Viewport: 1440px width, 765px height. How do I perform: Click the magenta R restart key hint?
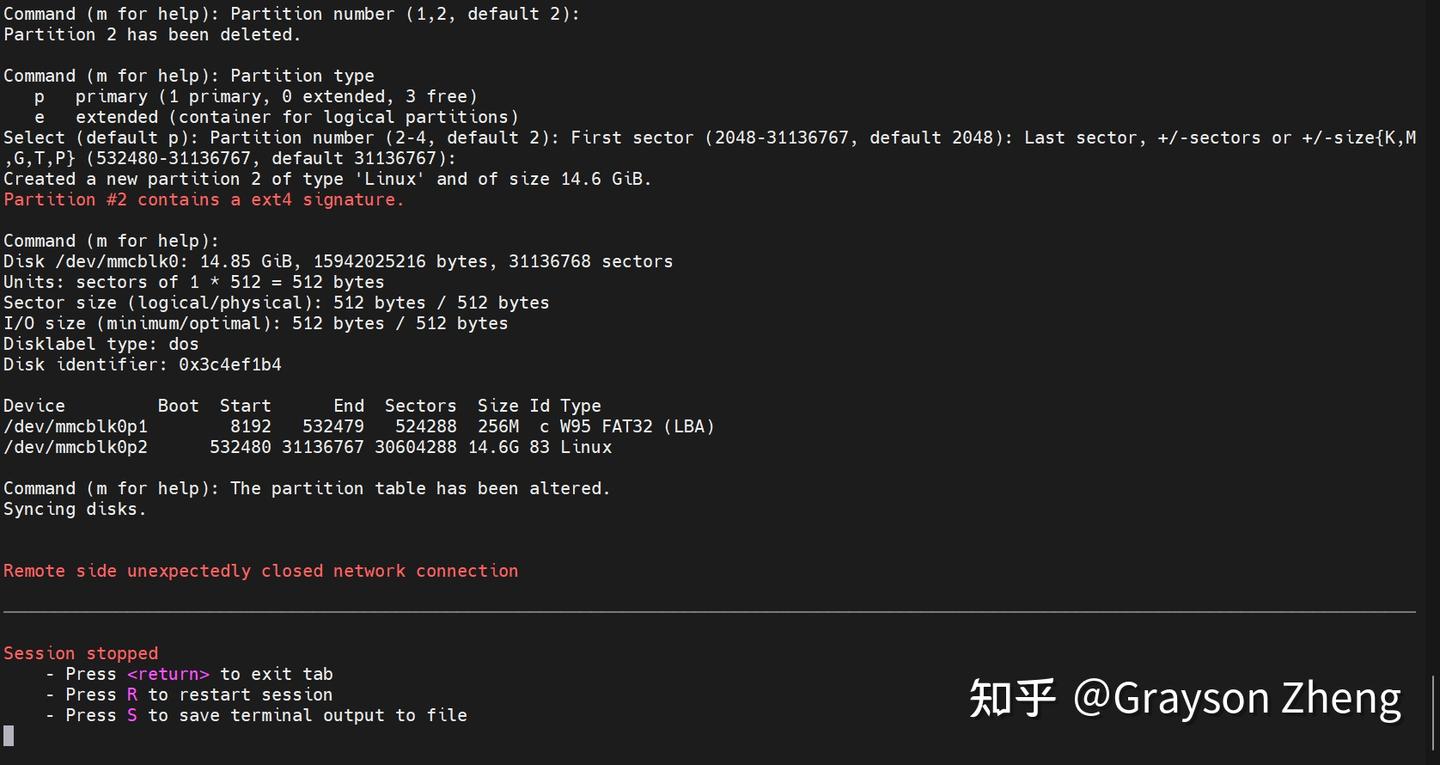point(132,695)
